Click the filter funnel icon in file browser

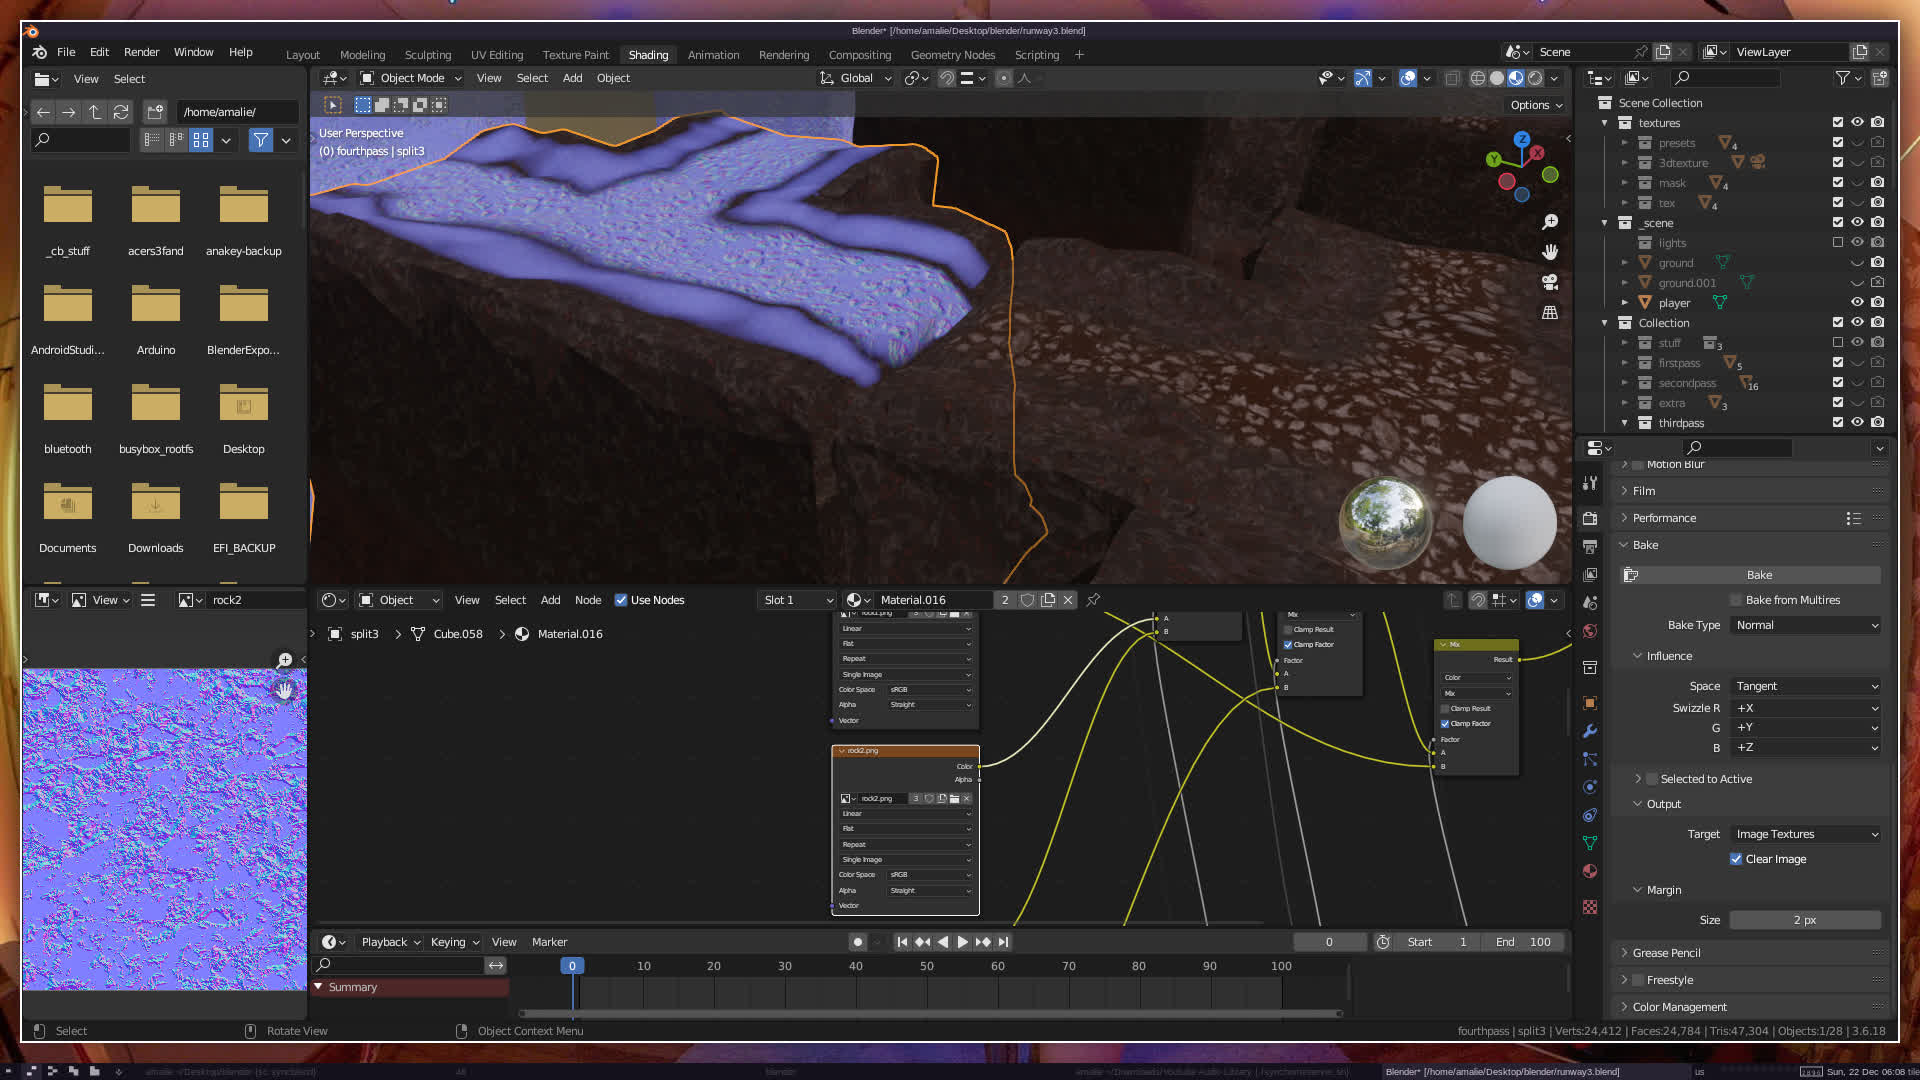pyautogui.click(x=261, y=140)
